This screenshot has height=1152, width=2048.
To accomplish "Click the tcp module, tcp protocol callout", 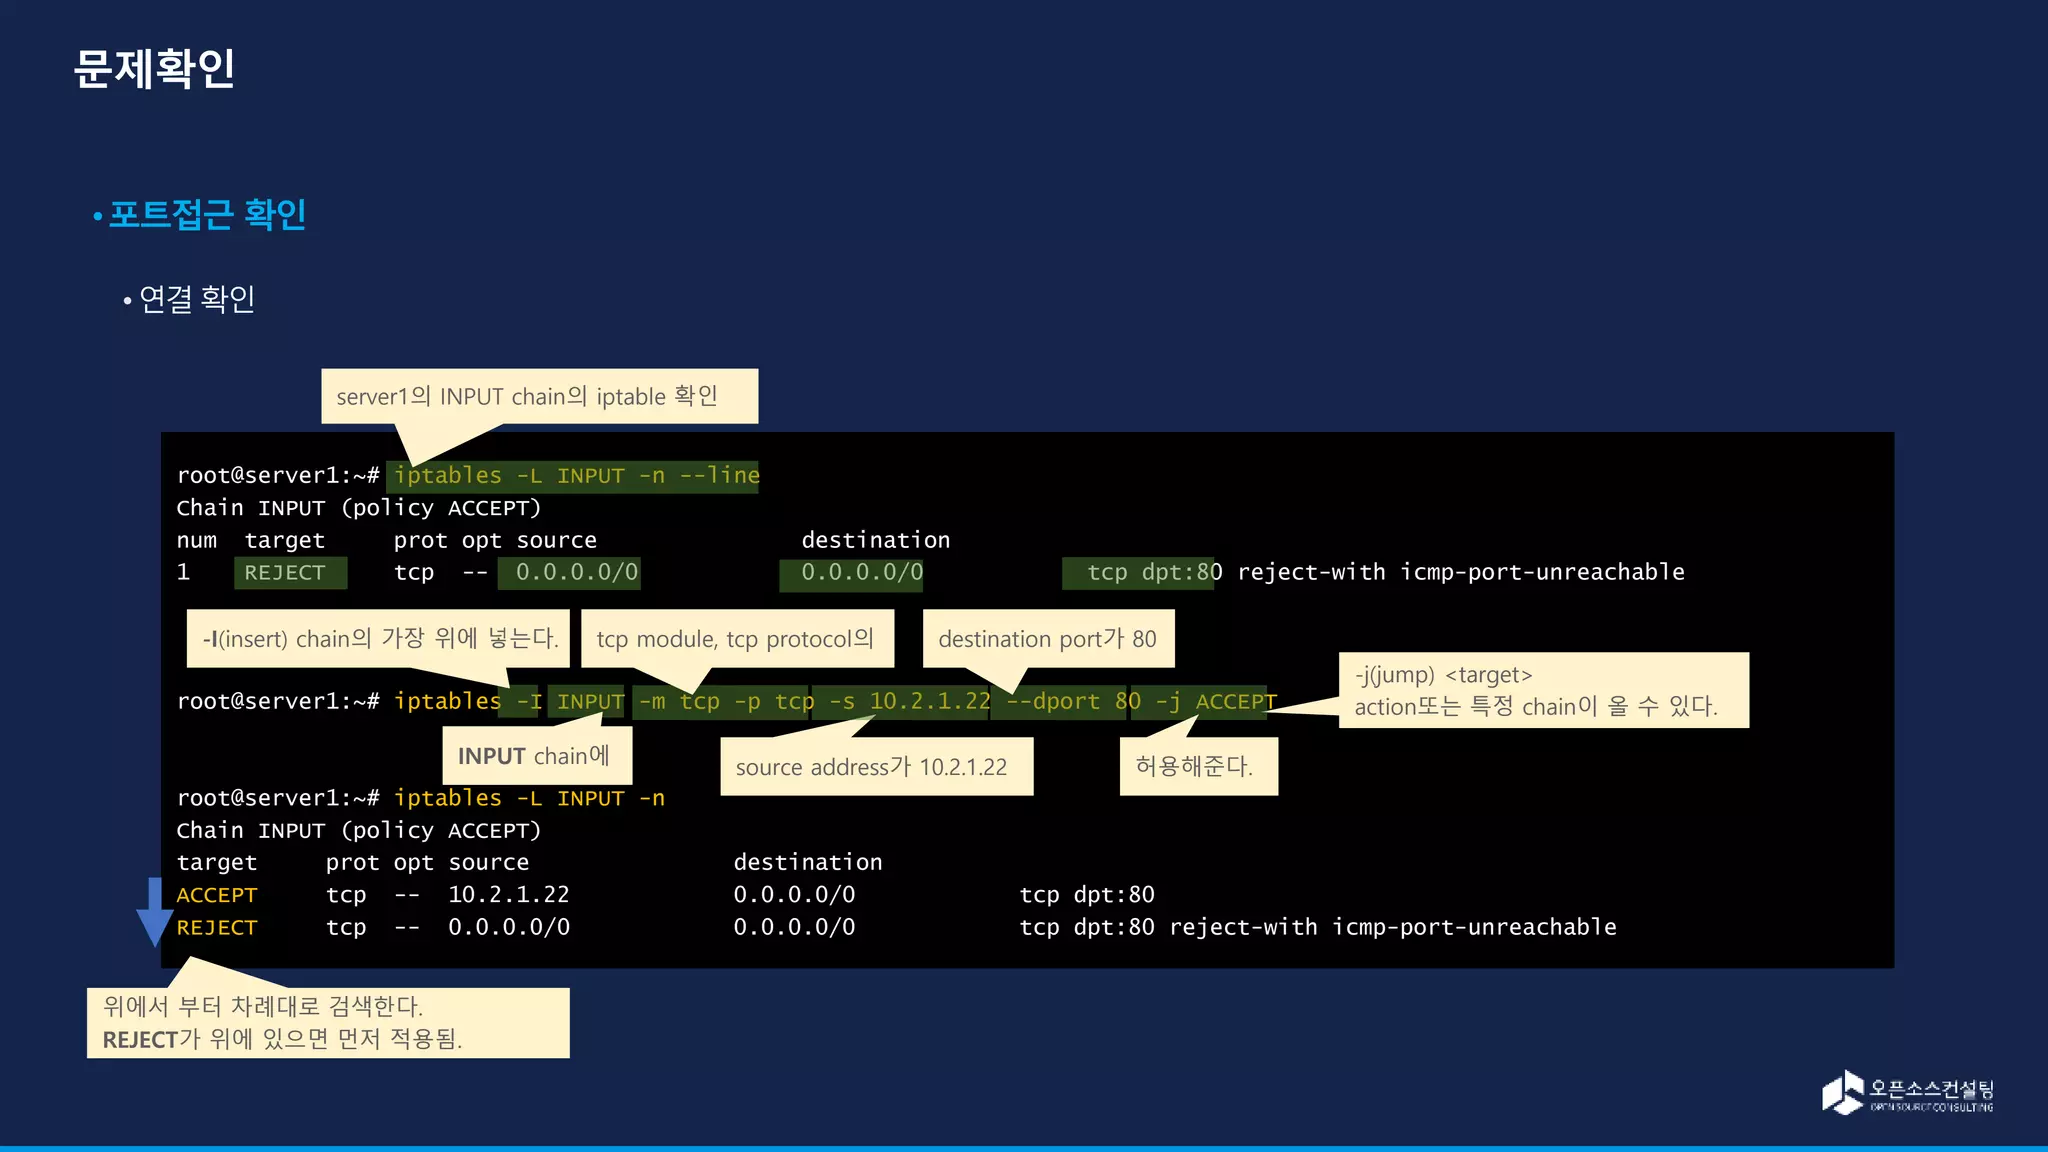I will click(x=736, y=639).
